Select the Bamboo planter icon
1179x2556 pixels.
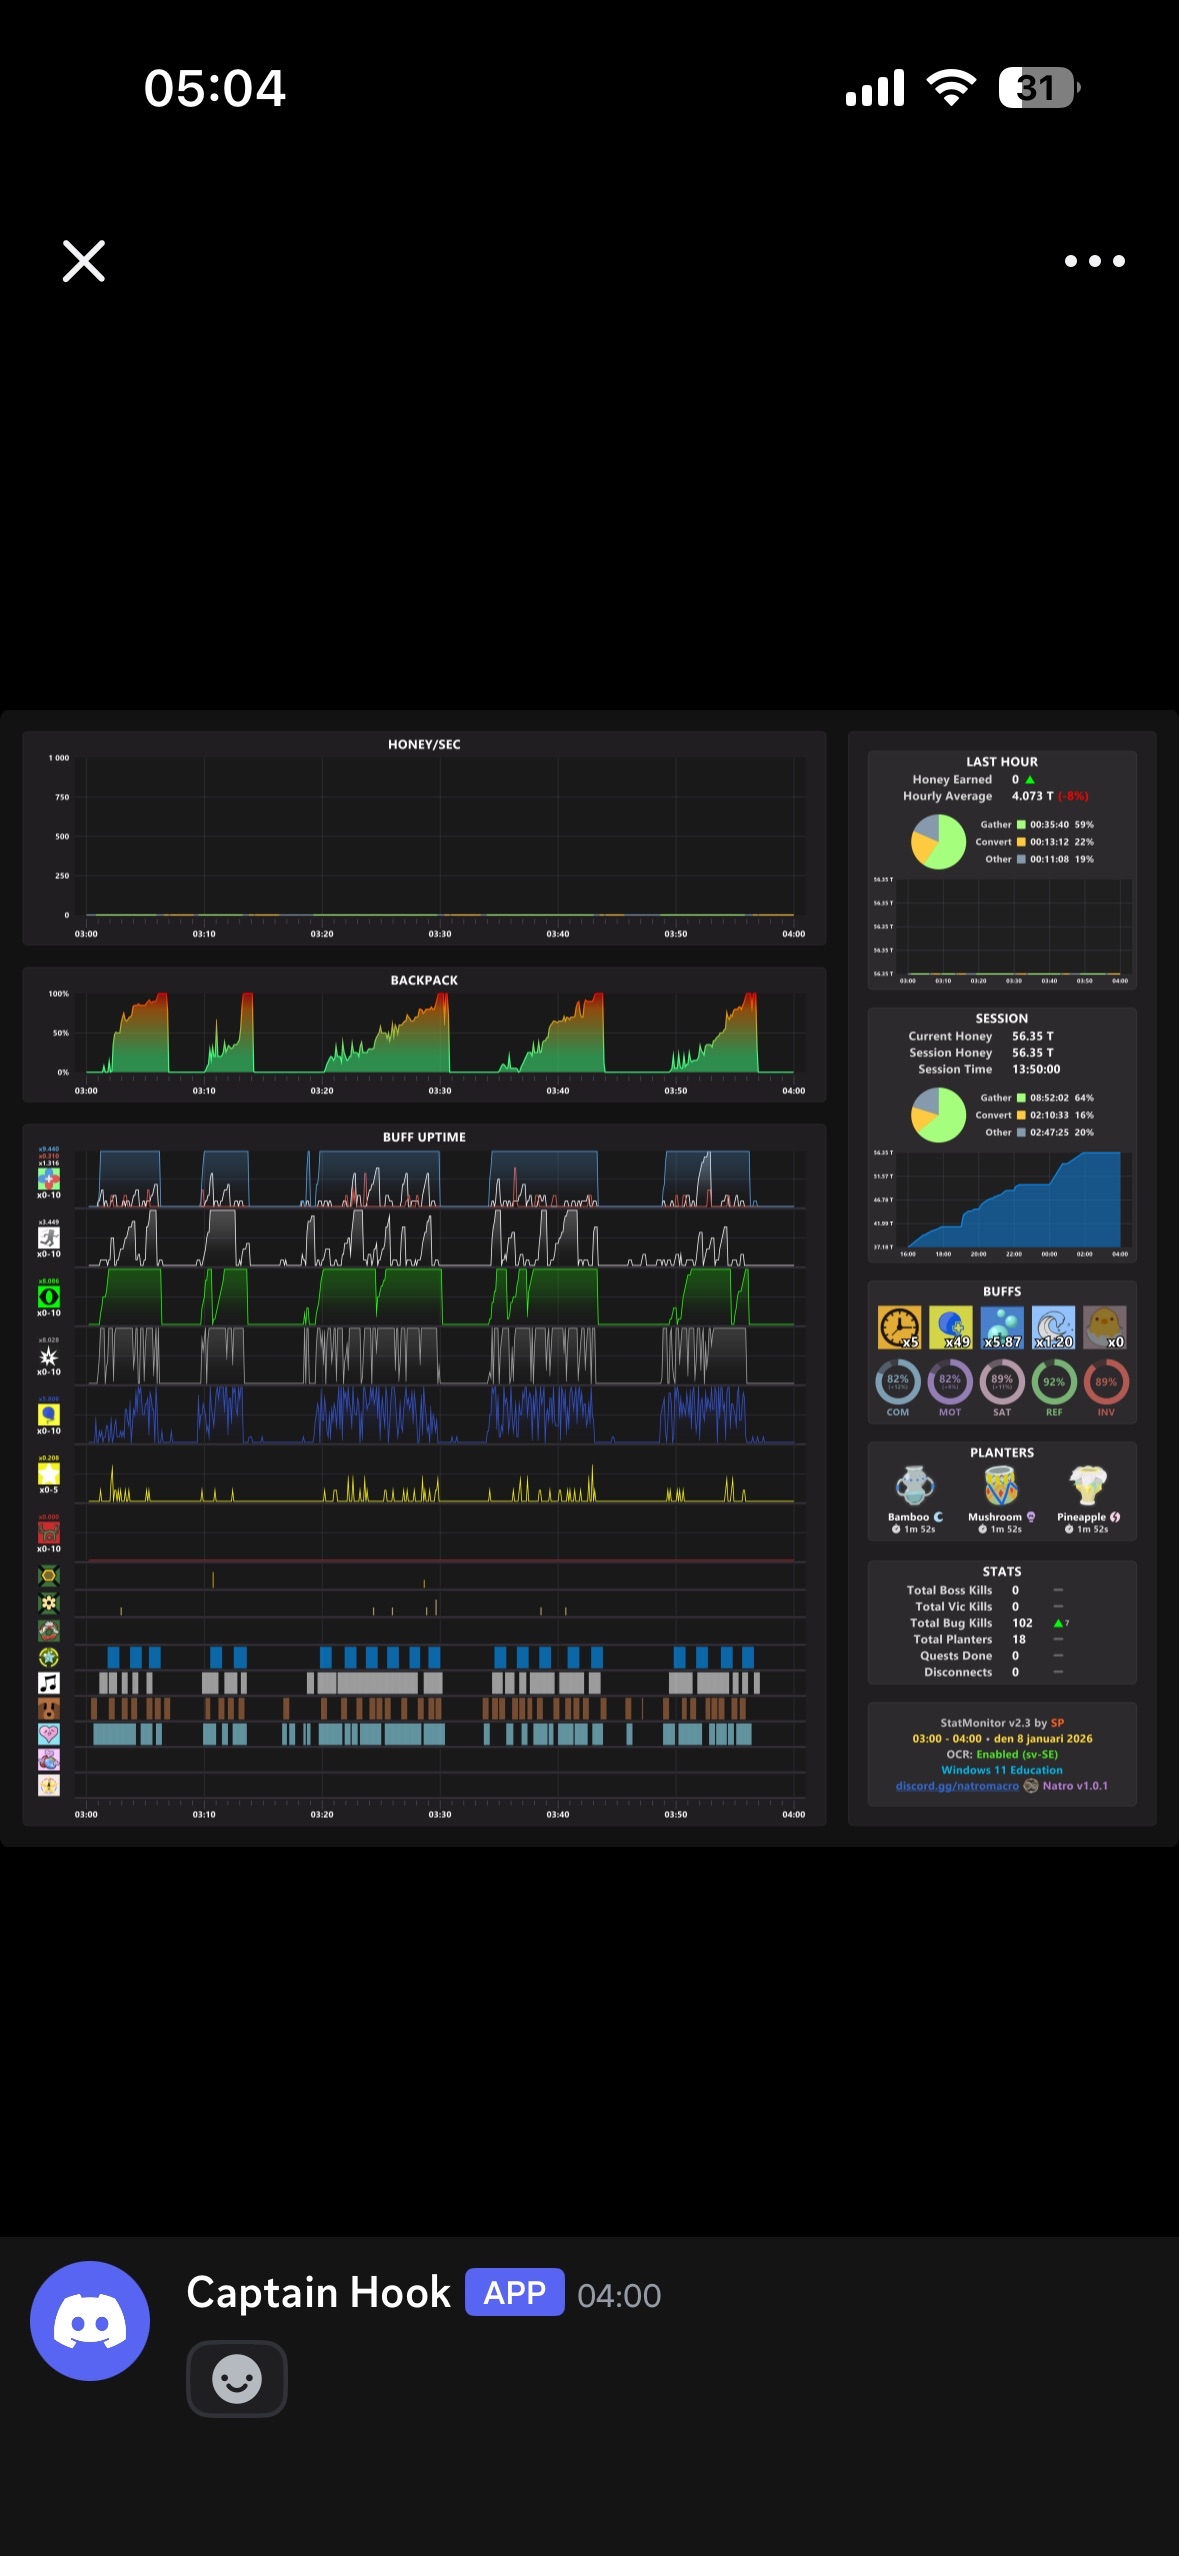coord(914,1486)
